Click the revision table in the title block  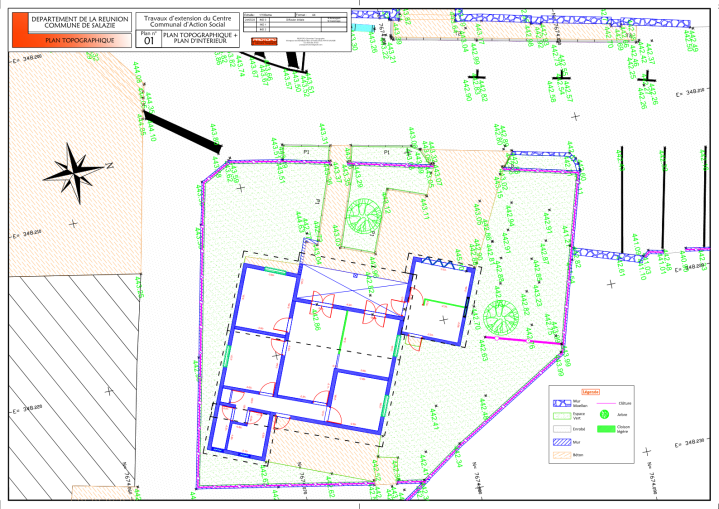295,23
